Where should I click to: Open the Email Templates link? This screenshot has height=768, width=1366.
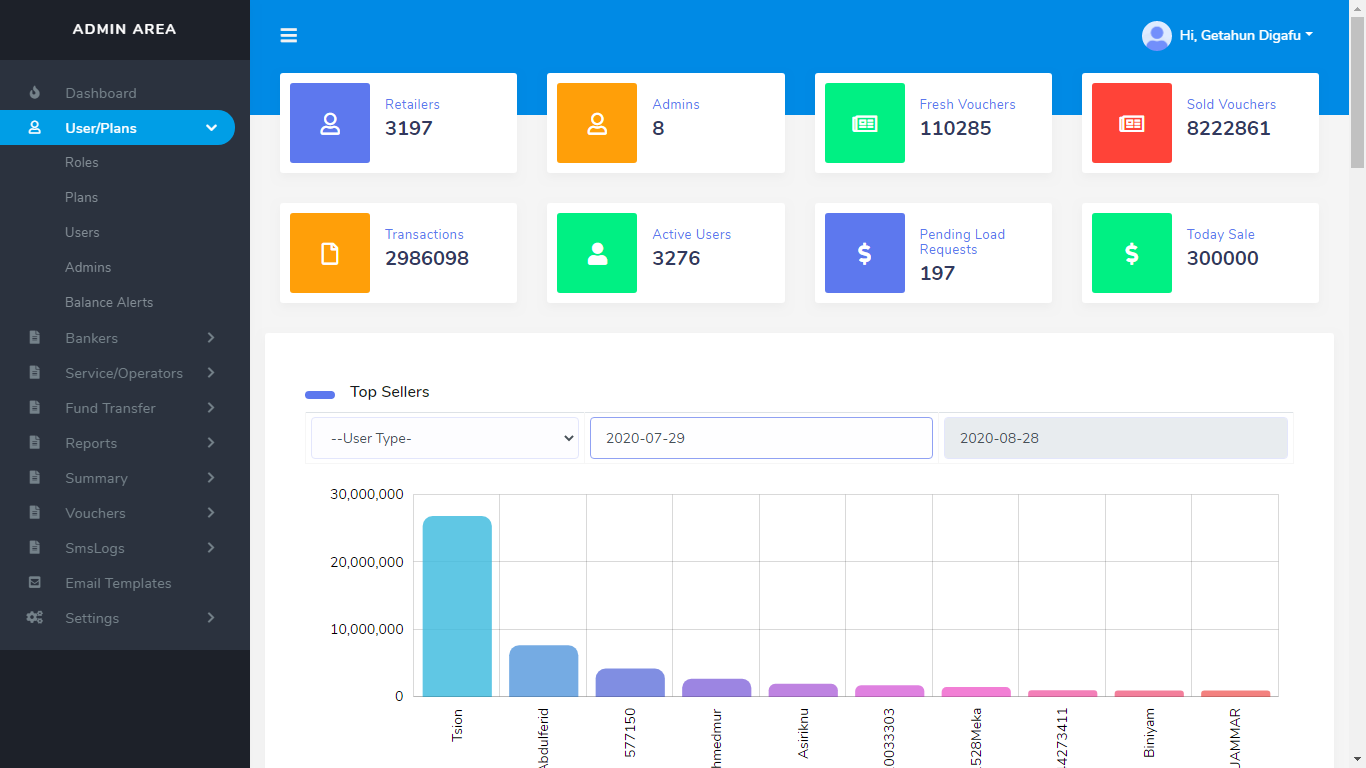tap(118, 583)
